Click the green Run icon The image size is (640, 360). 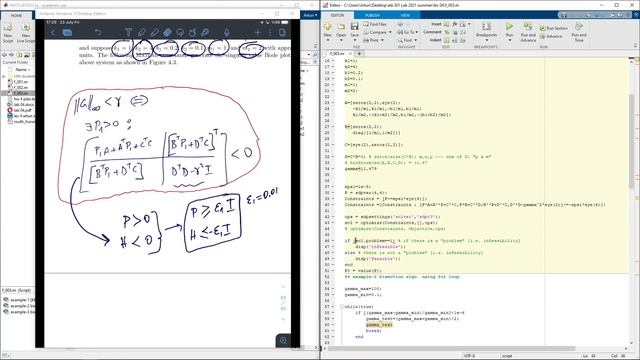(x=509, y=27)
